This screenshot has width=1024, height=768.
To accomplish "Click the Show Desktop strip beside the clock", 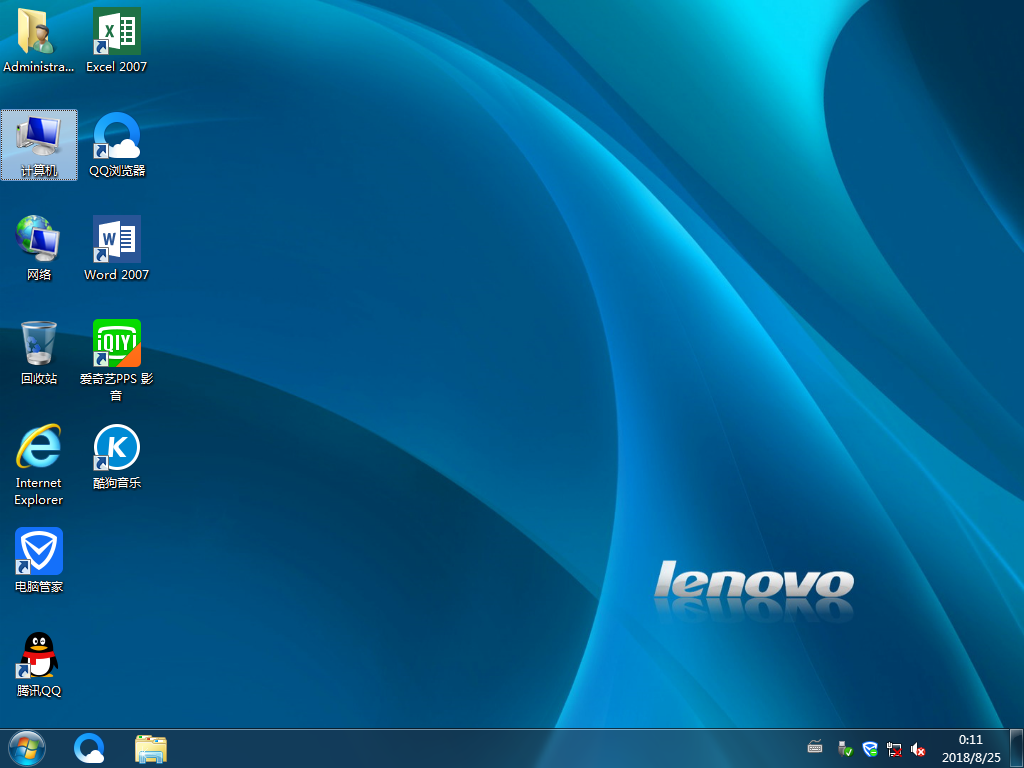I will pyautogui.click(x=1016, y=748).
